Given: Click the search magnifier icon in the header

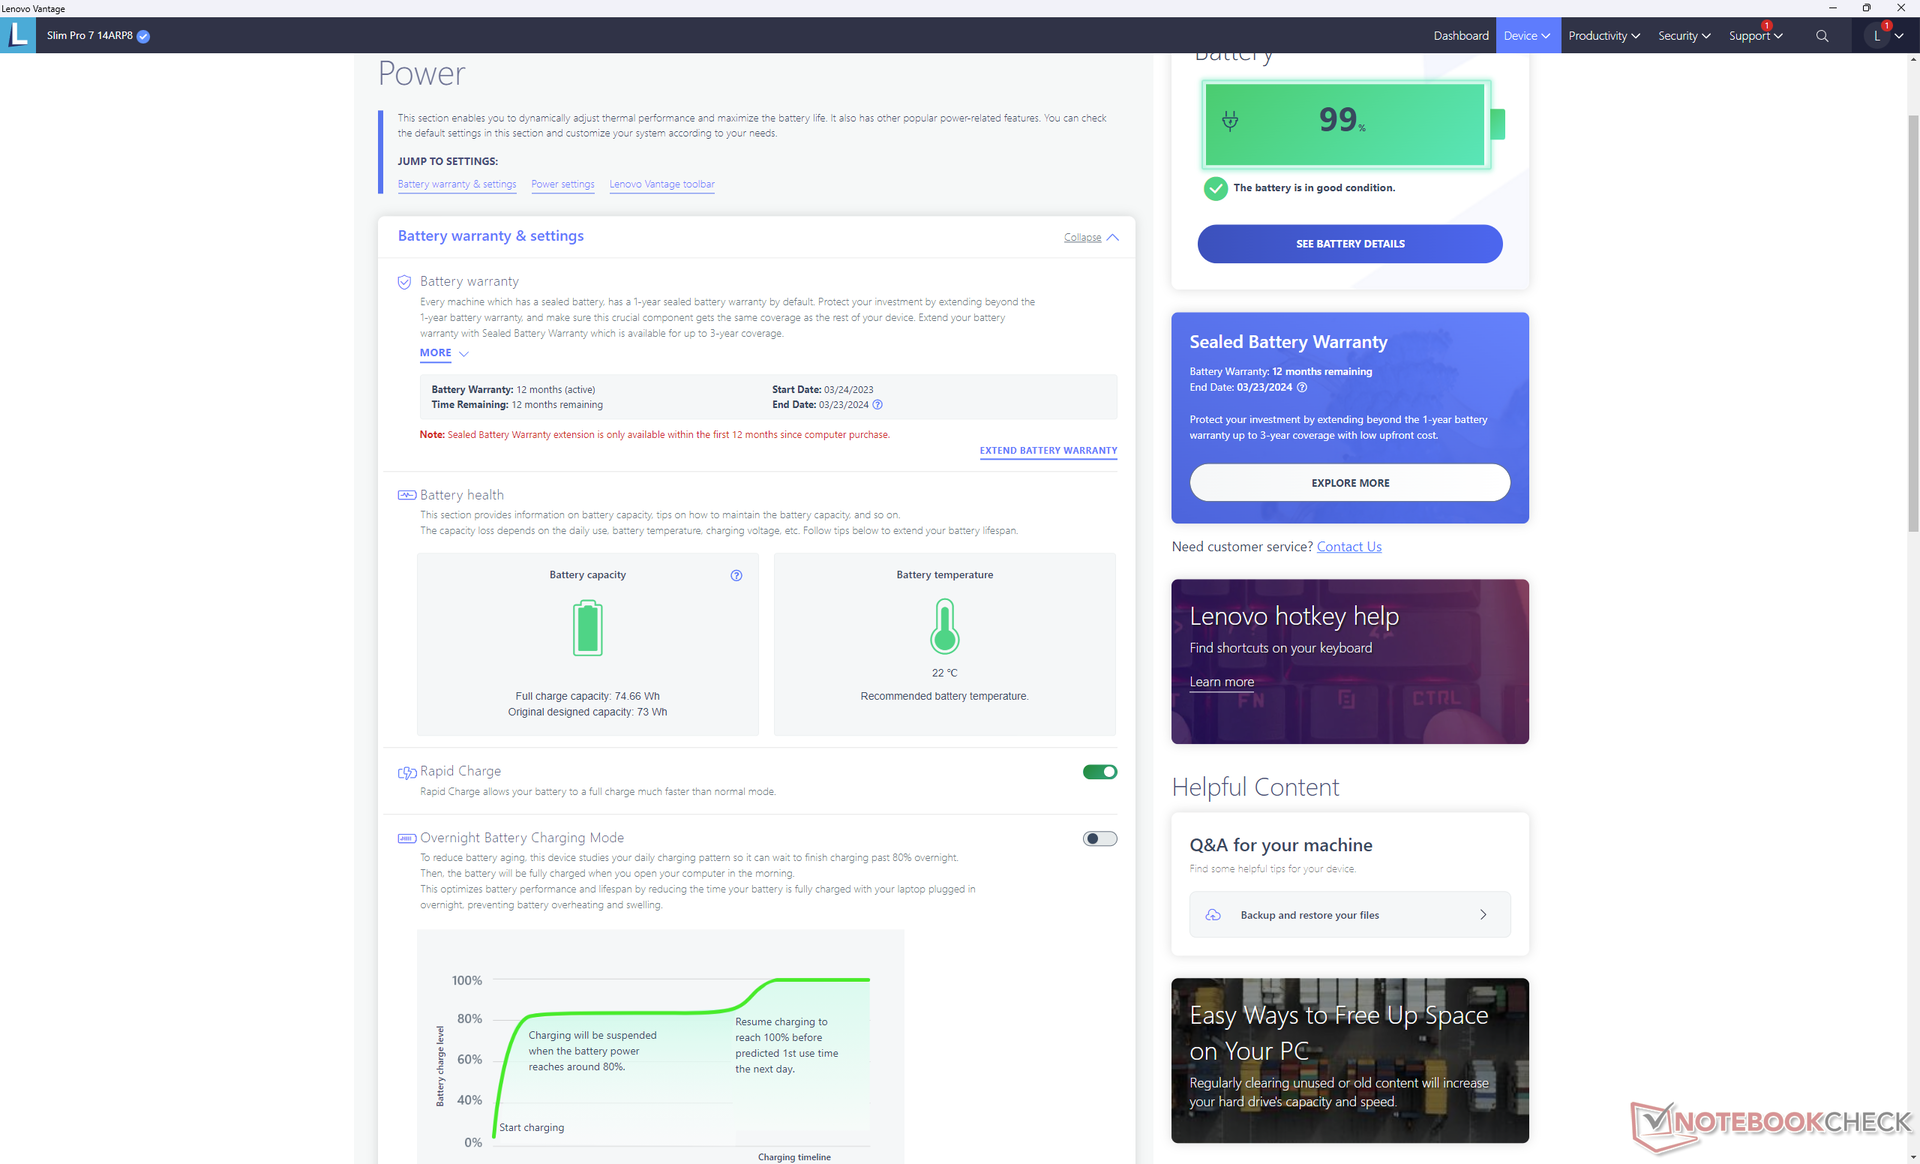Looking at the screenshot, I should click(1822, 36).
